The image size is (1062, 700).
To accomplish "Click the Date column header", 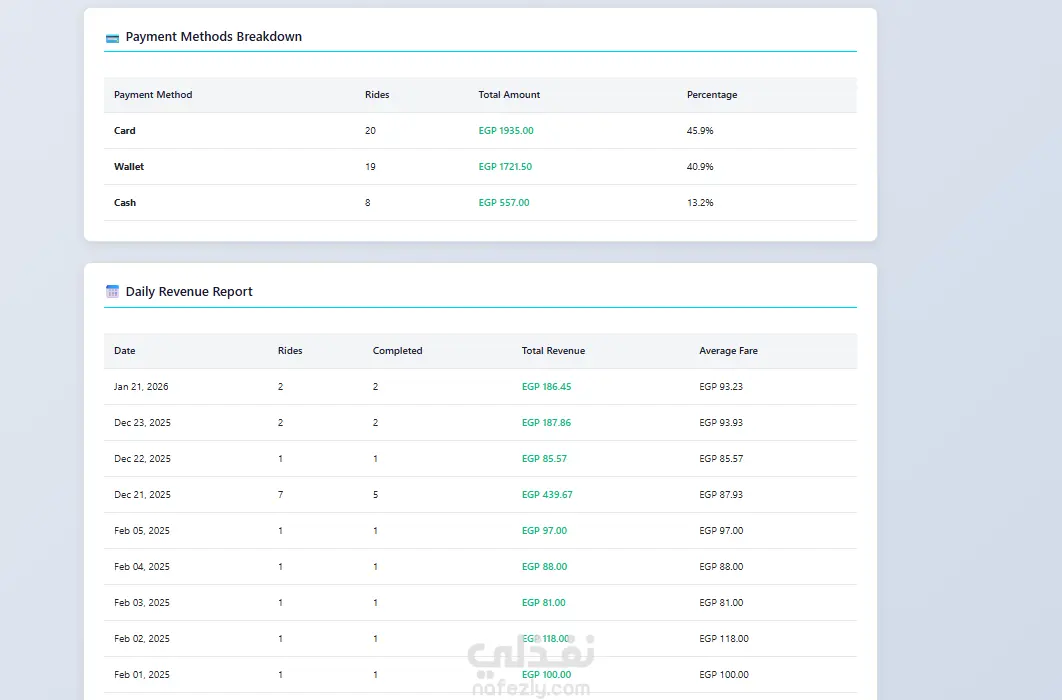I will click(x=125, y=351).
